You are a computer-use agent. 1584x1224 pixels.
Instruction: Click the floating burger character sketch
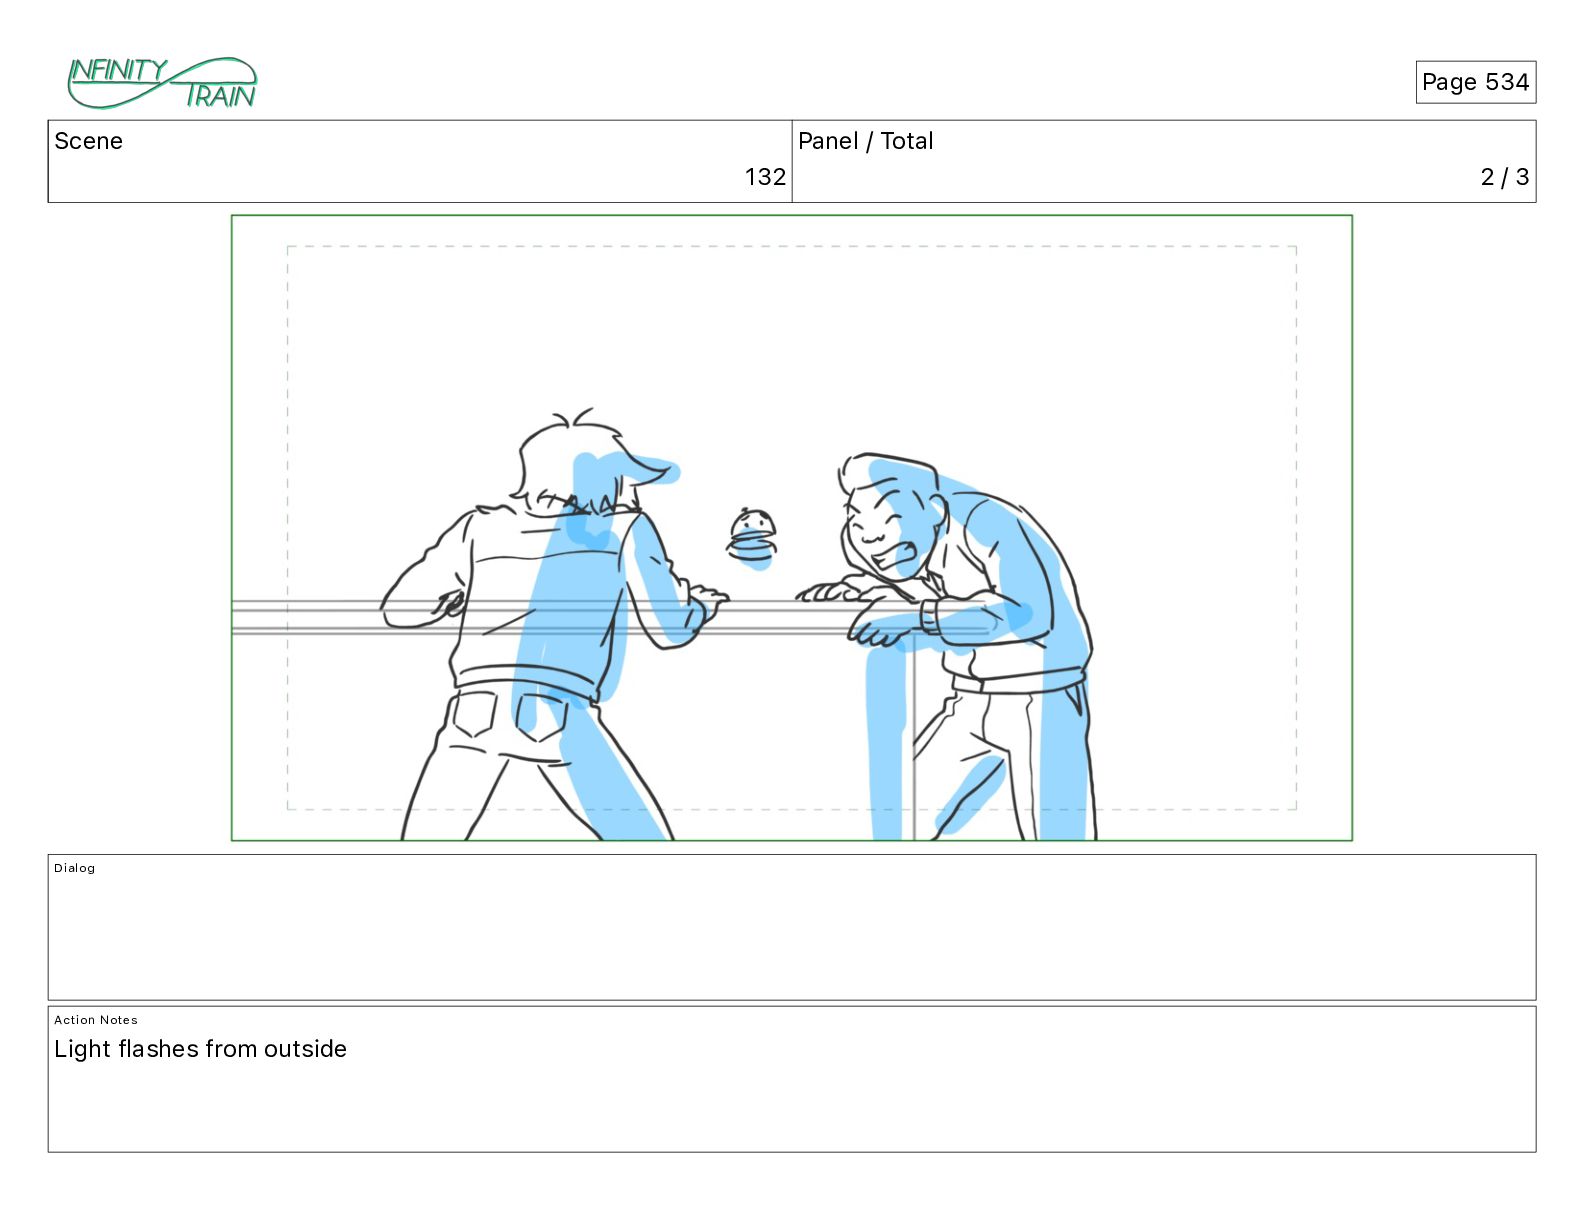pyautogui.click(x=751, y=538)
